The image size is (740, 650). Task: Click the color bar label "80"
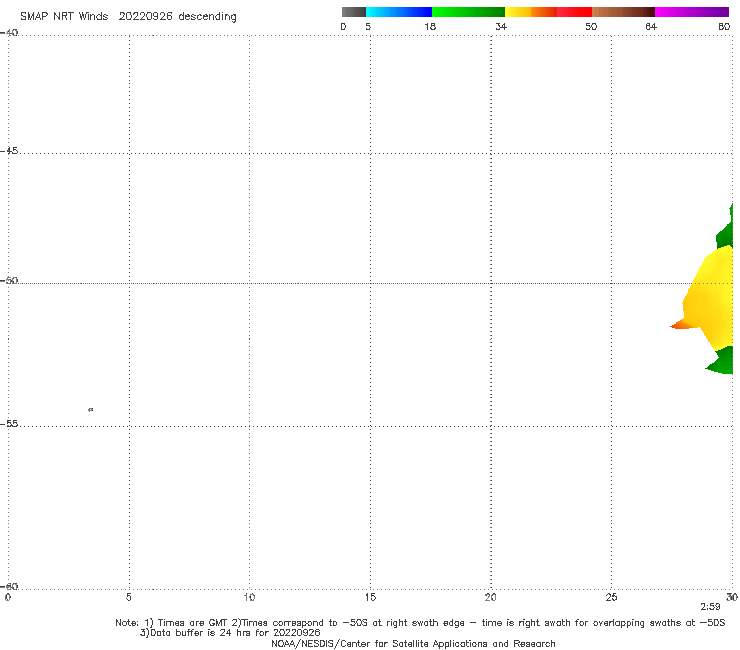(x=724, y=27)
